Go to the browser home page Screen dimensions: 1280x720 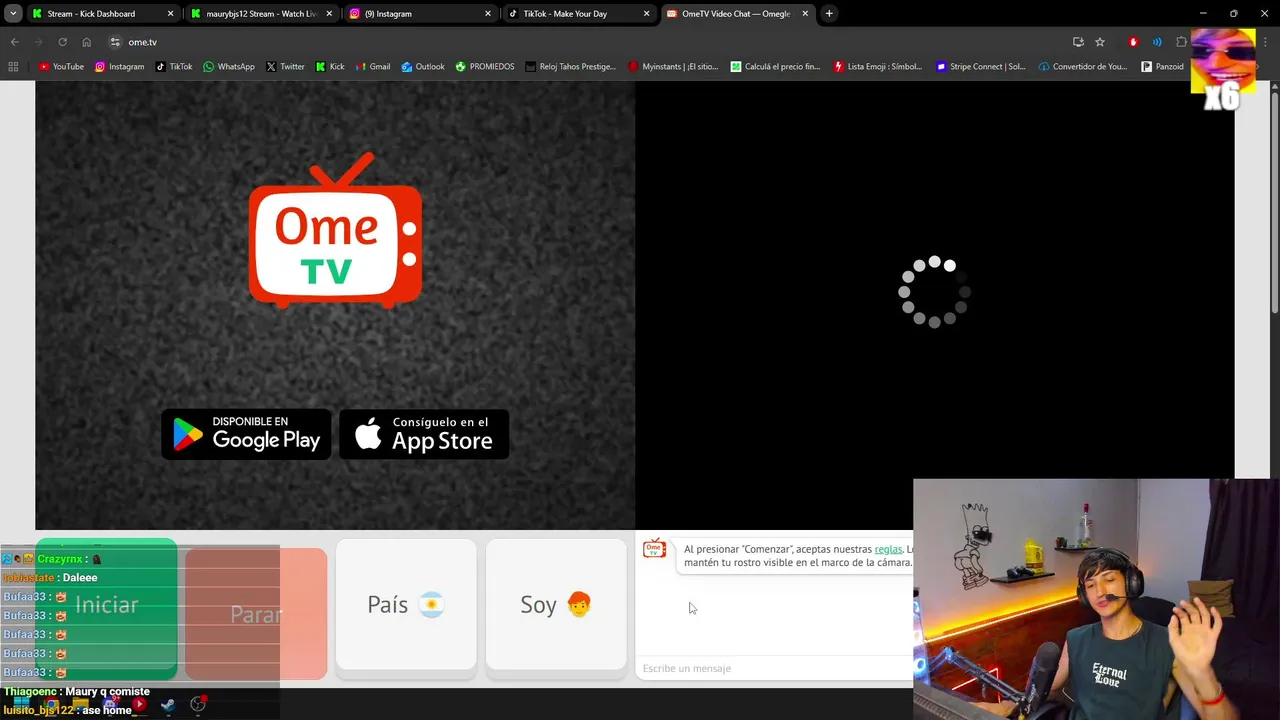tap(86, 42)
